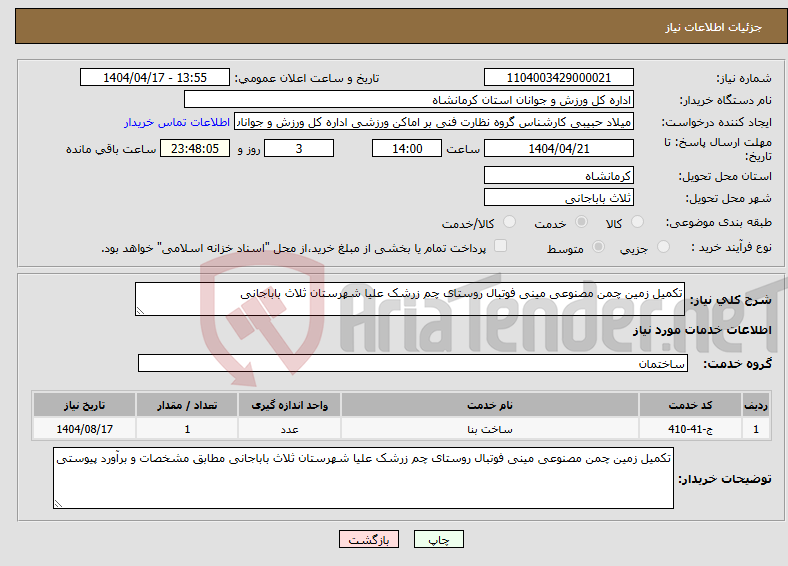Click the شماره نیاز field 1104003429000021
This screenshot has height=566, width=788.
coord(559,77)
